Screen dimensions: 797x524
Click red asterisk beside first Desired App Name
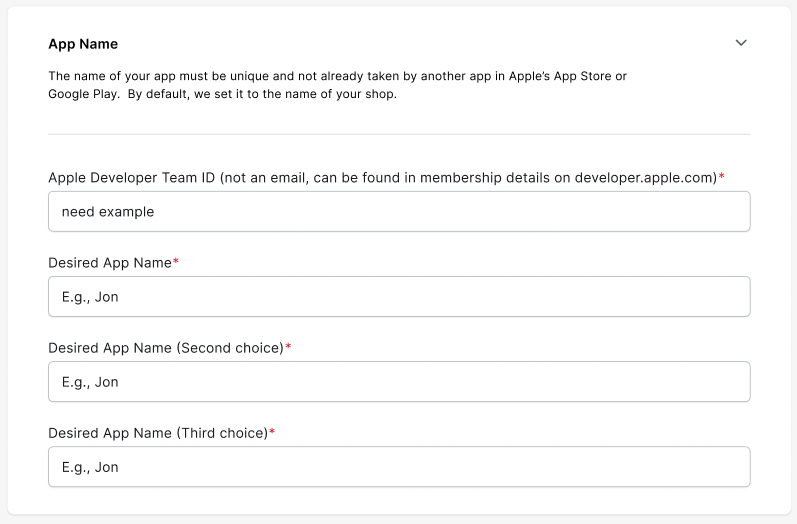[x=176, y=263]
